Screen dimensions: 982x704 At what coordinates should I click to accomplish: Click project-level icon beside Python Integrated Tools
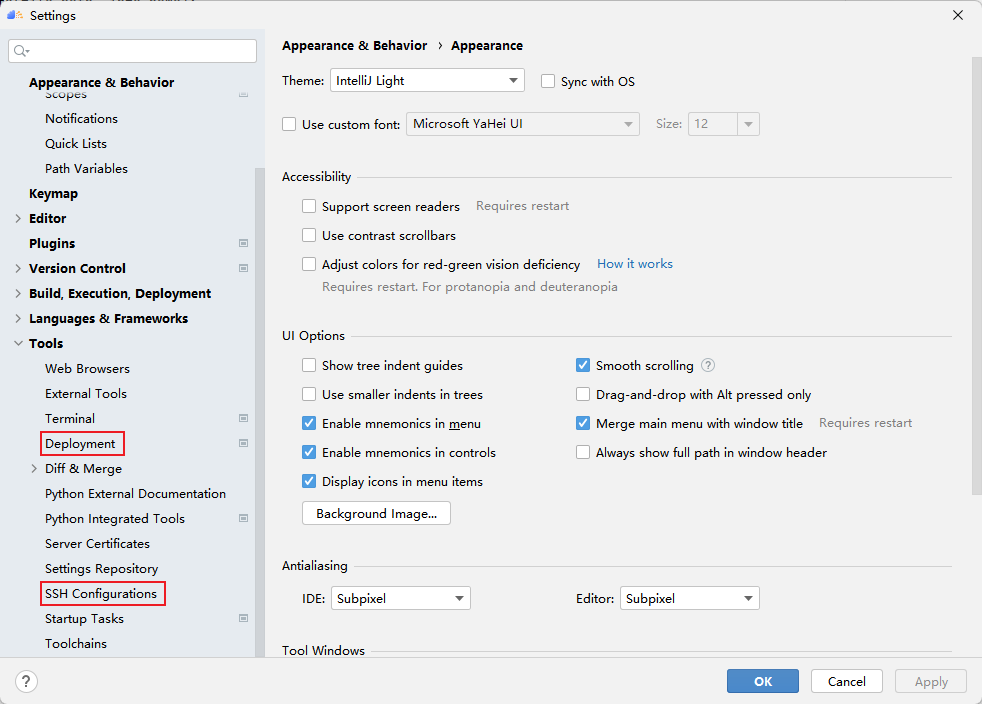243,518
